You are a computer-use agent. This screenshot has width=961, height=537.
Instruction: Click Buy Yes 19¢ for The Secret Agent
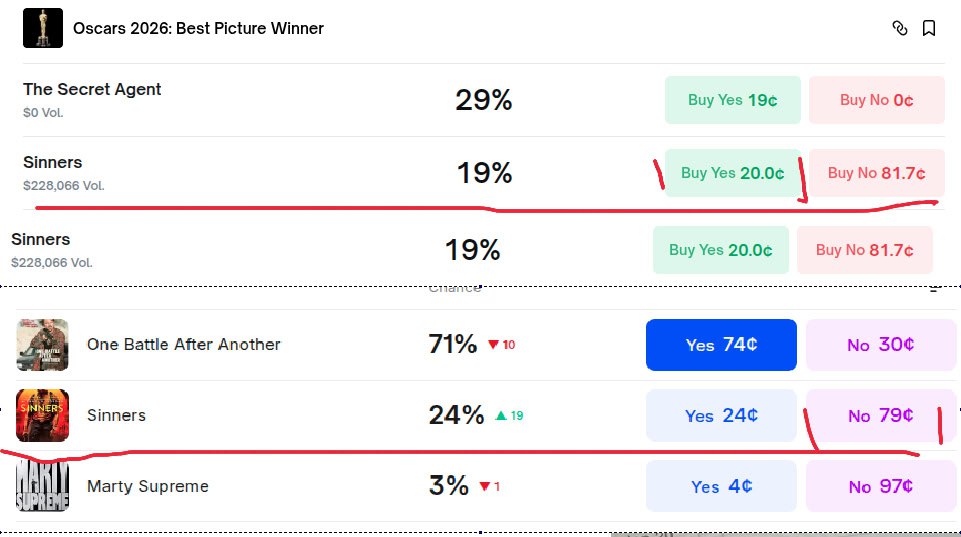tap(732, 100)
